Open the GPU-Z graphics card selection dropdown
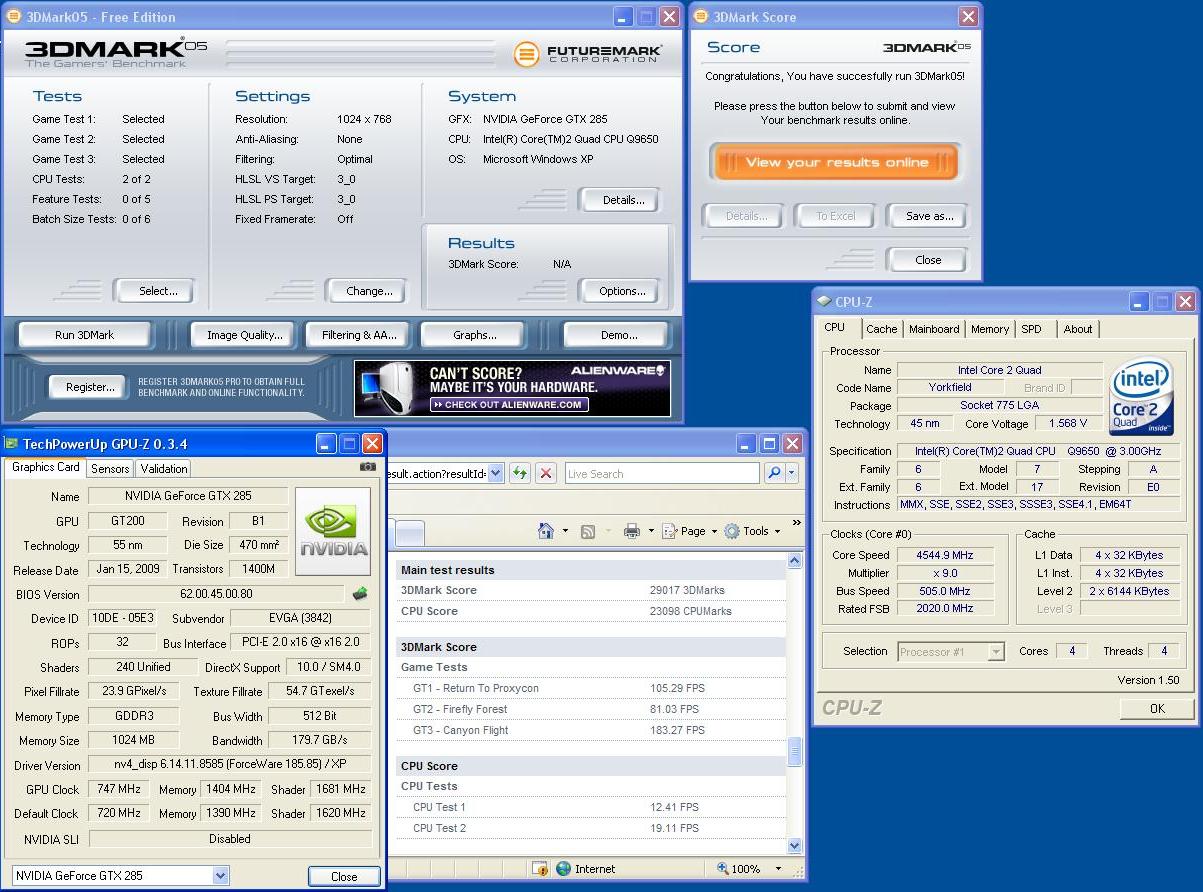This screenshot has width=1203, height=892. click(x=220, y=876)
